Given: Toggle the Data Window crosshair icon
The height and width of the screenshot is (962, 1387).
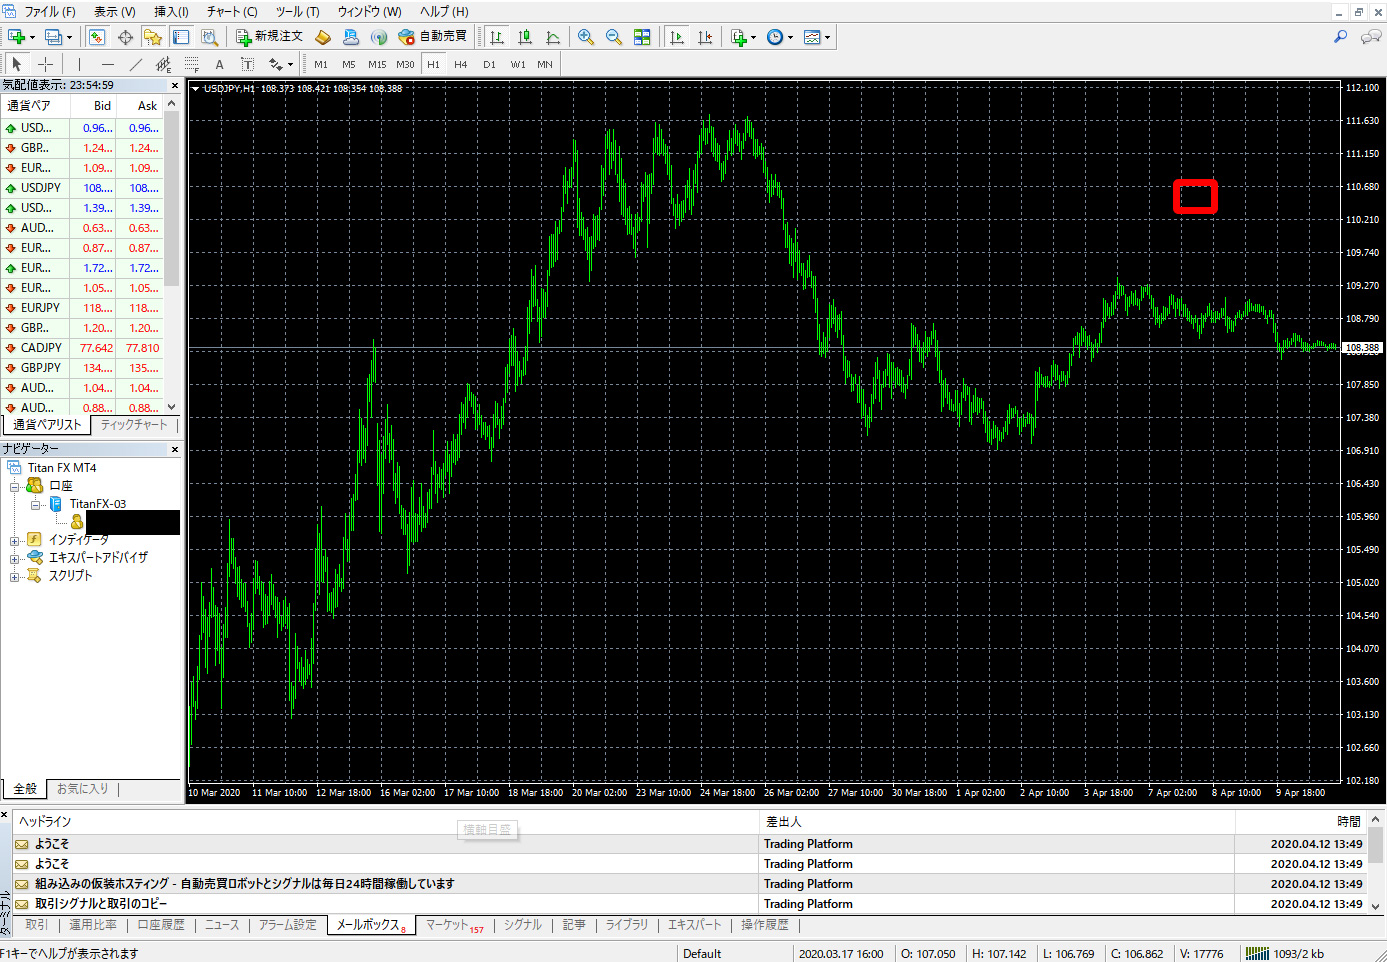Looking at the screenshot, I should coord(125,37).
